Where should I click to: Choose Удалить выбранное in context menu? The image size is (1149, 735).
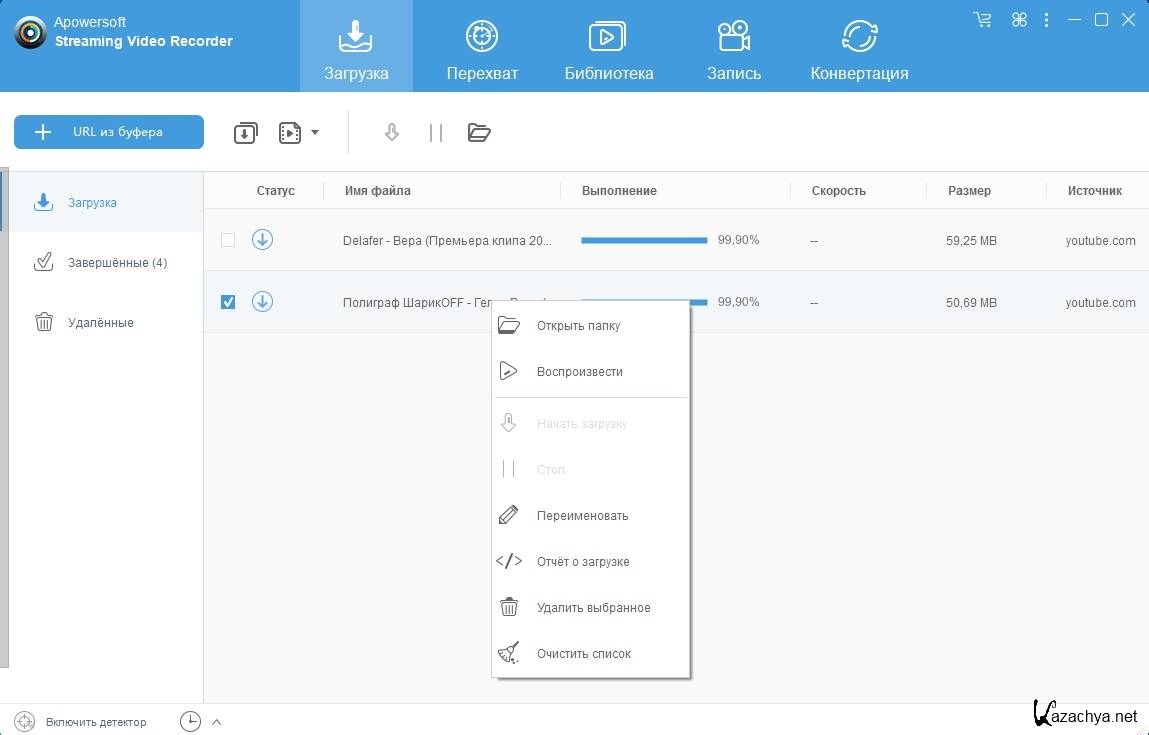(593, 608)
